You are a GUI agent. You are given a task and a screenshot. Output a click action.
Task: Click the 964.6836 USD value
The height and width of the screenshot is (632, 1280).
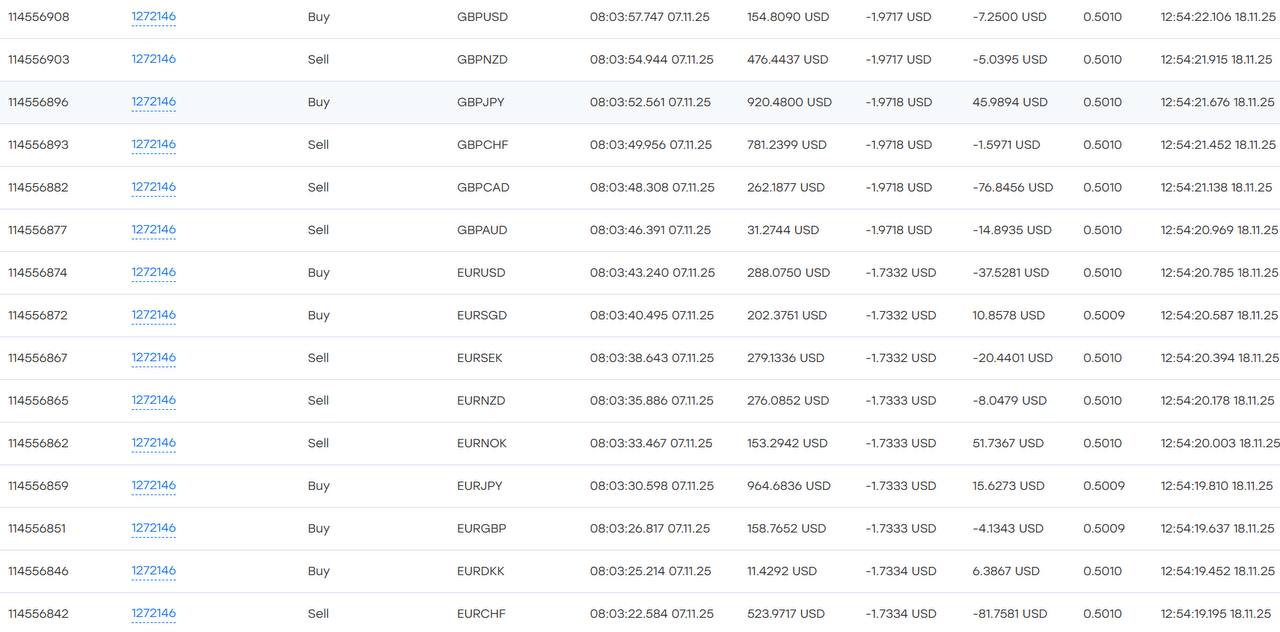pyautogui.click(x=789, y=486)
